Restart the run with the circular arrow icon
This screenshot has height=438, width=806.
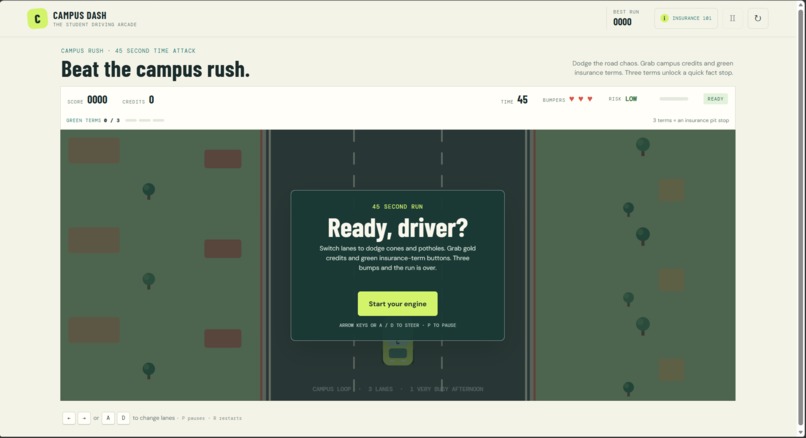click(758, 19)
